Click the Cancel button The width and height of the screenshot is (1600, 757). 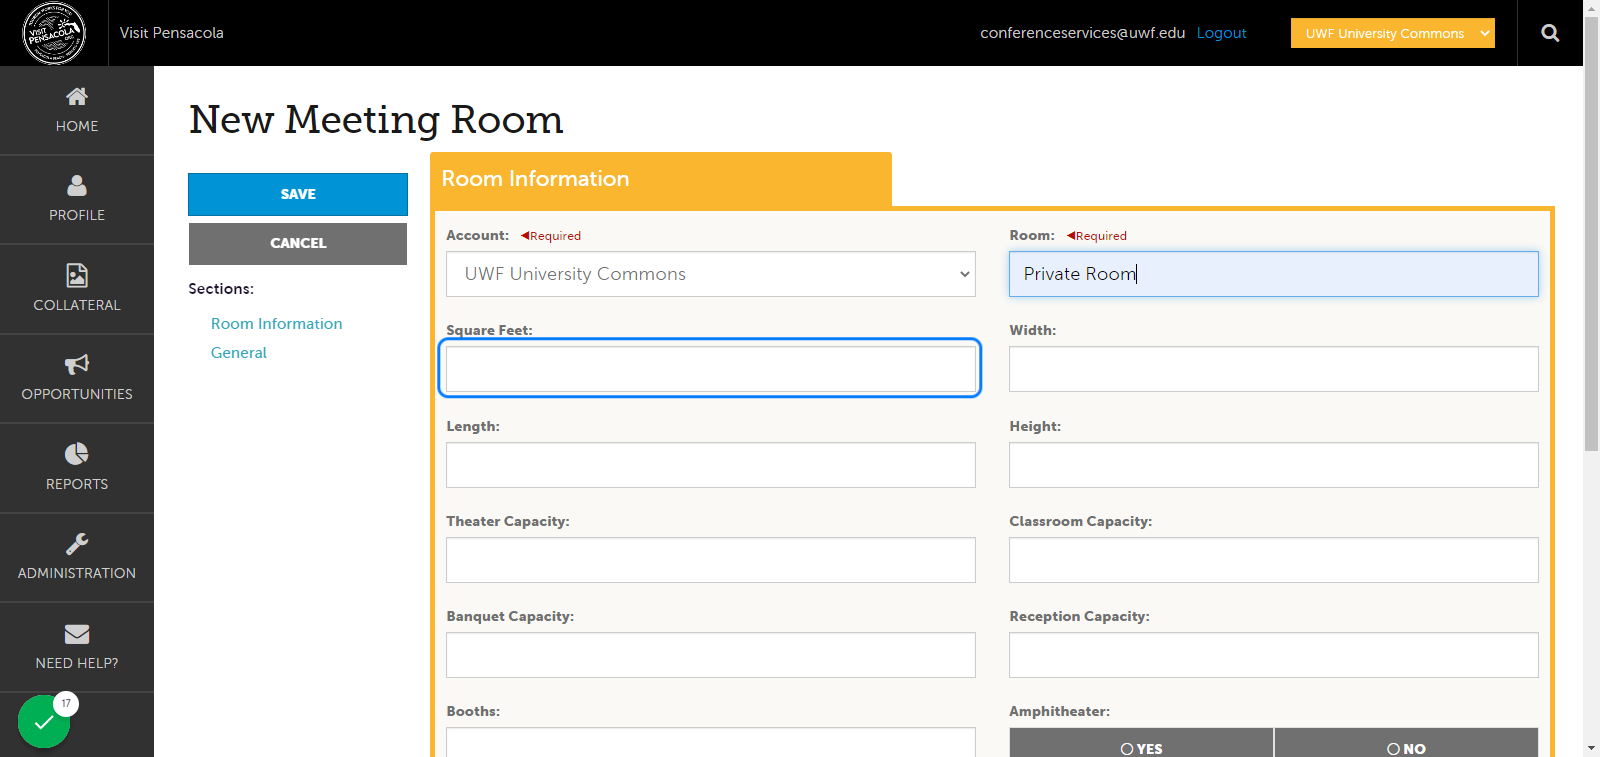tap(298, 243)
